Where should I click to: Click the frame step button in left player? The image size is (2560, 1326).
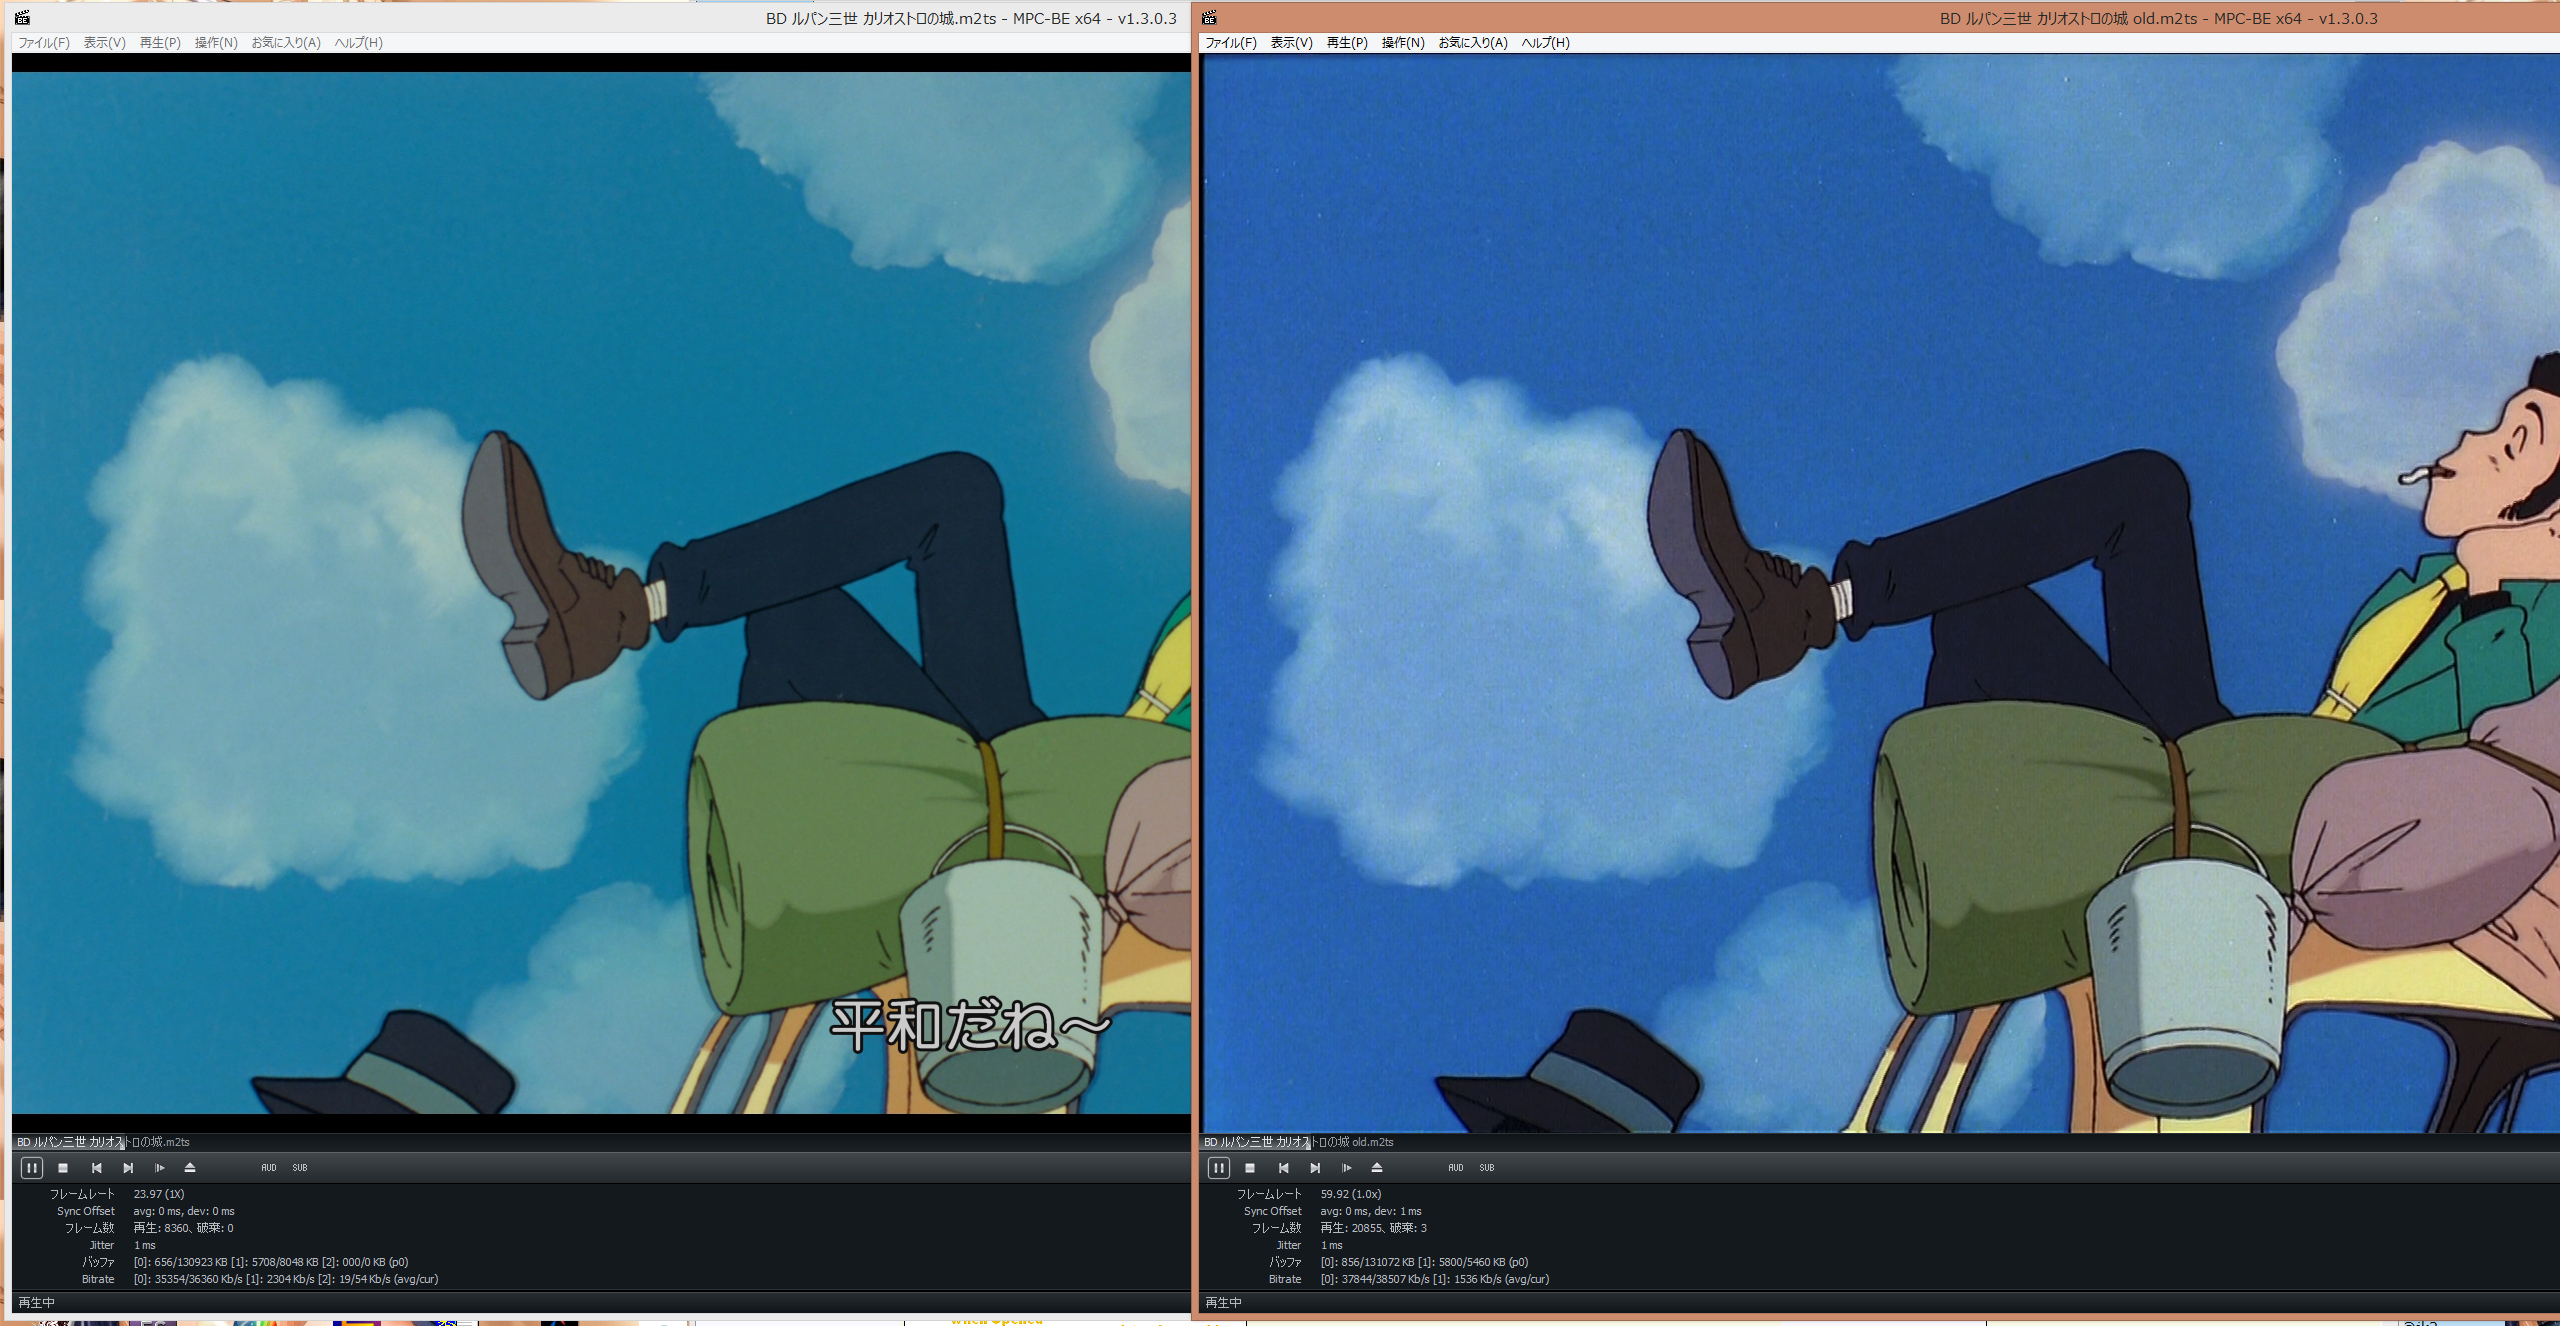click(x=159, y=1167)
